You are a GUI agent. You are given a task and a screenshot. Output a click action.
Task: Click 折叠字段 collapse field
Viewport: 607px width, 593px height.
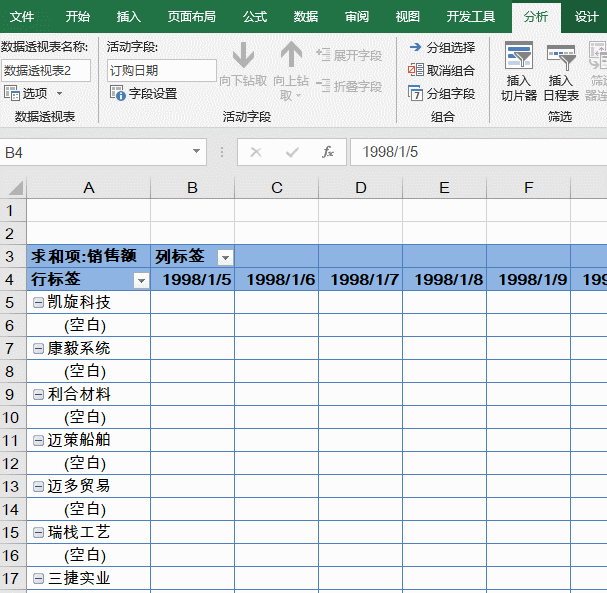tap(349, 86)
